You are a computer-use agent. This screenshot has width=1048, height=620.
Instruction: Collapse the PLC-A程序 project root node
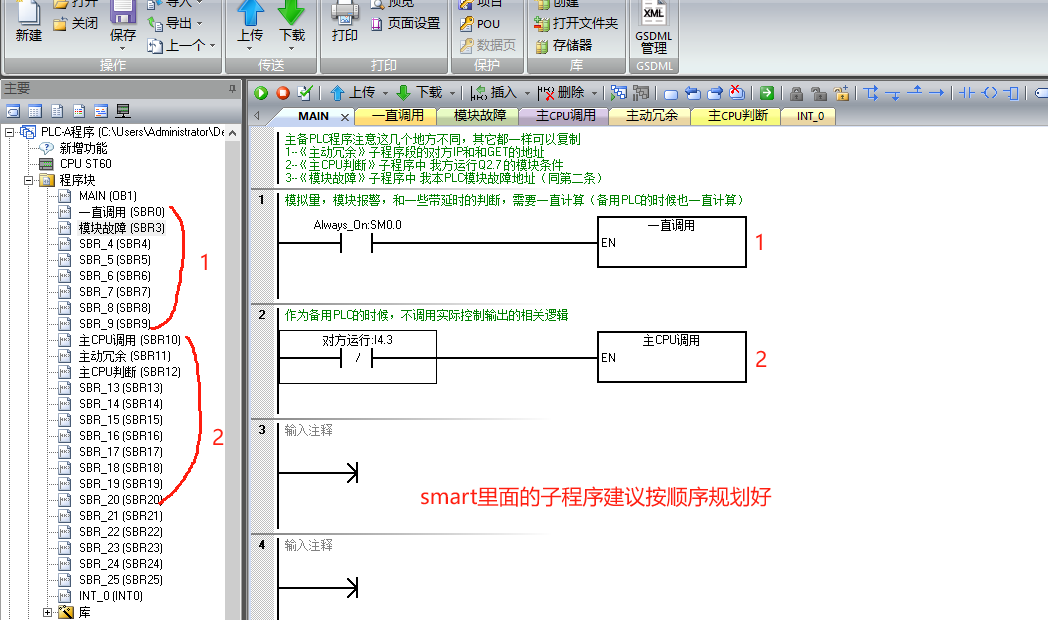click(10, 132)
